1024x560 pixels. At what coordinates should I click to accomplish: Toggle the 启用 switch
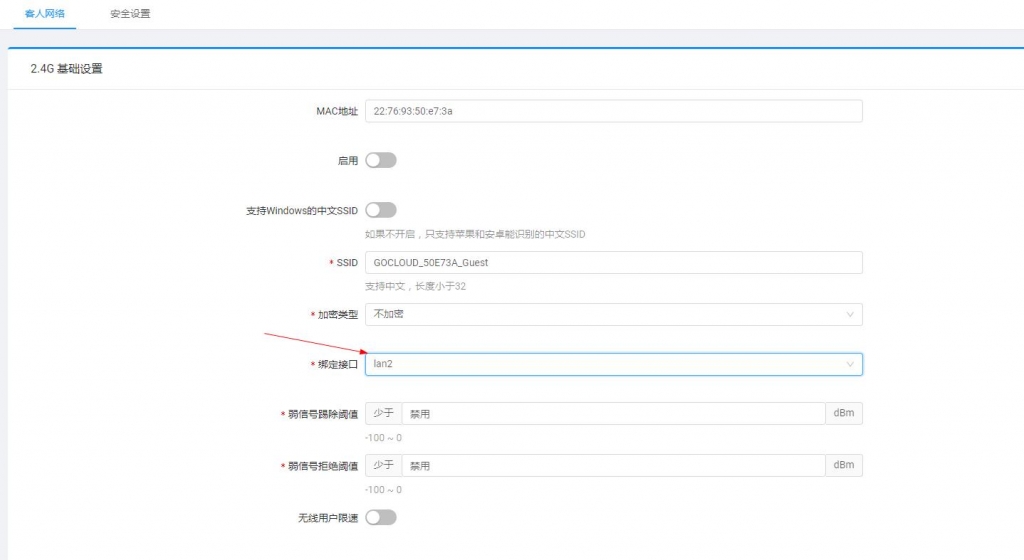(381, 160)
